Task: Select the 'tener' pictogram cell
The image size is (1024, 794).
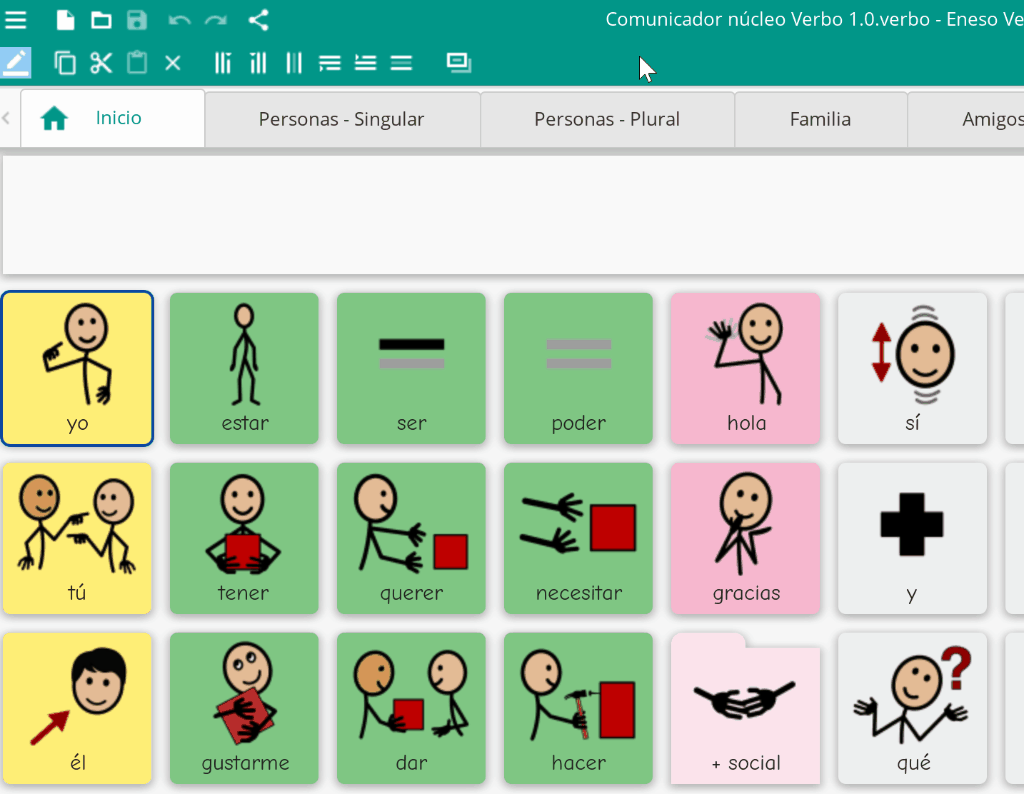Action: 244,539
